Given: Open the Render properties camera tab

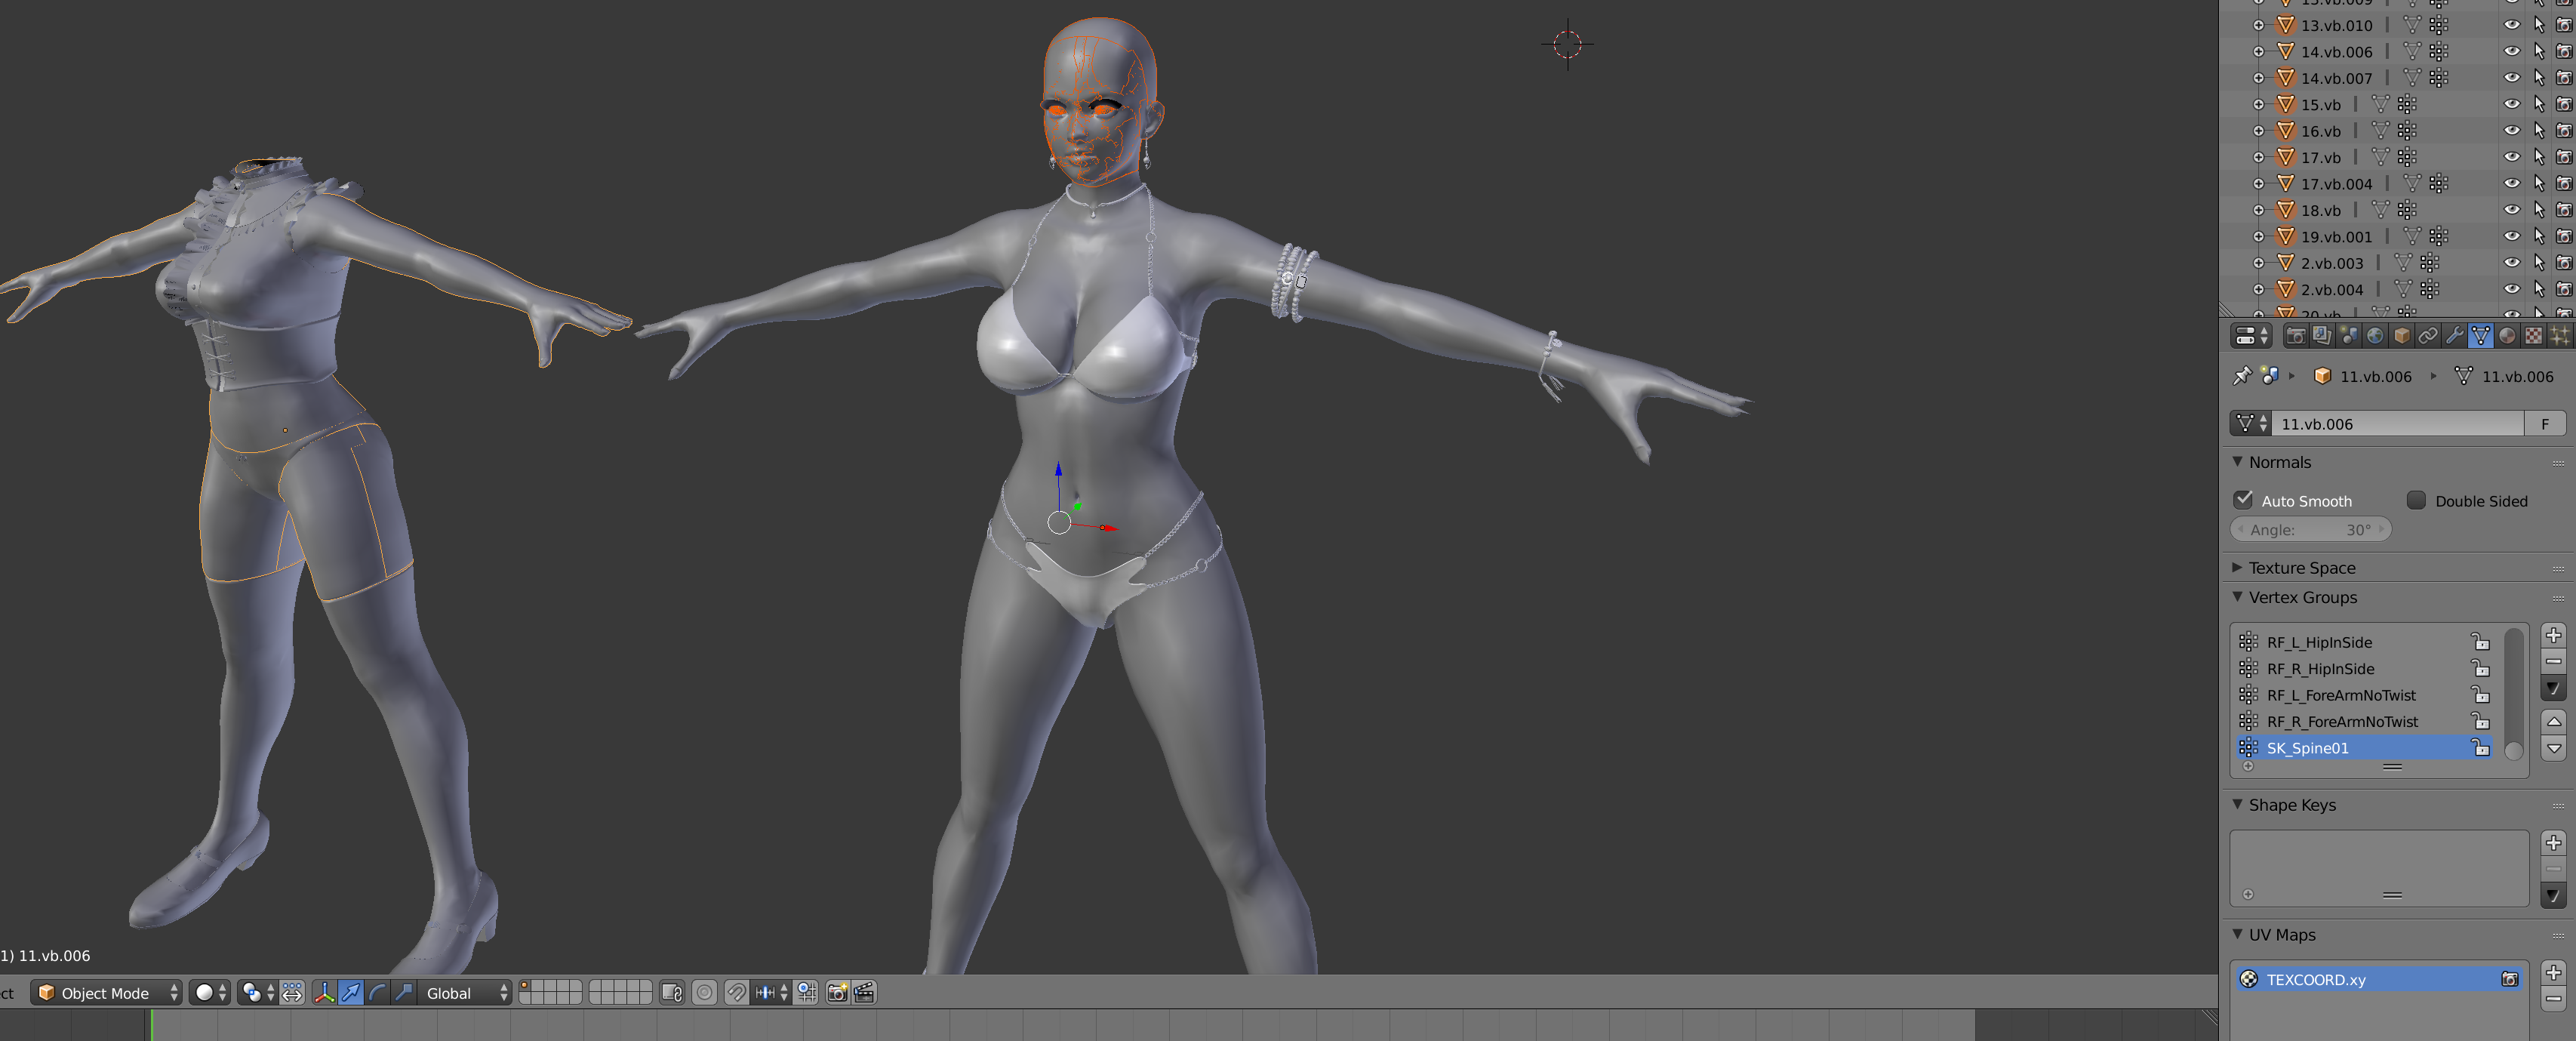Looking at the screenshot, I should (x=2296, y=337).
